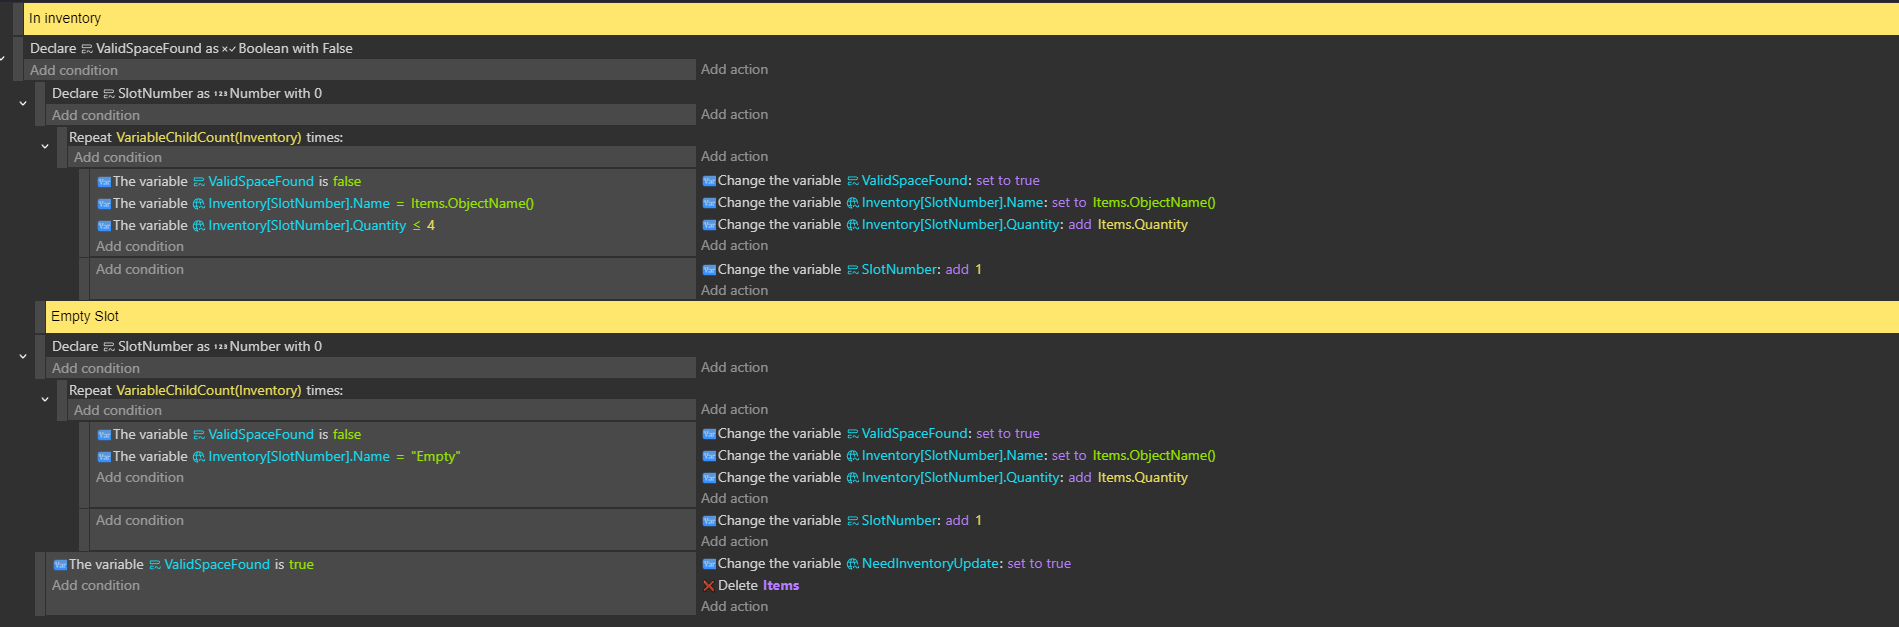
Task: Click variable icon of 'ValidSpaceFound is true' condition
Action: (x=60, y=565)
